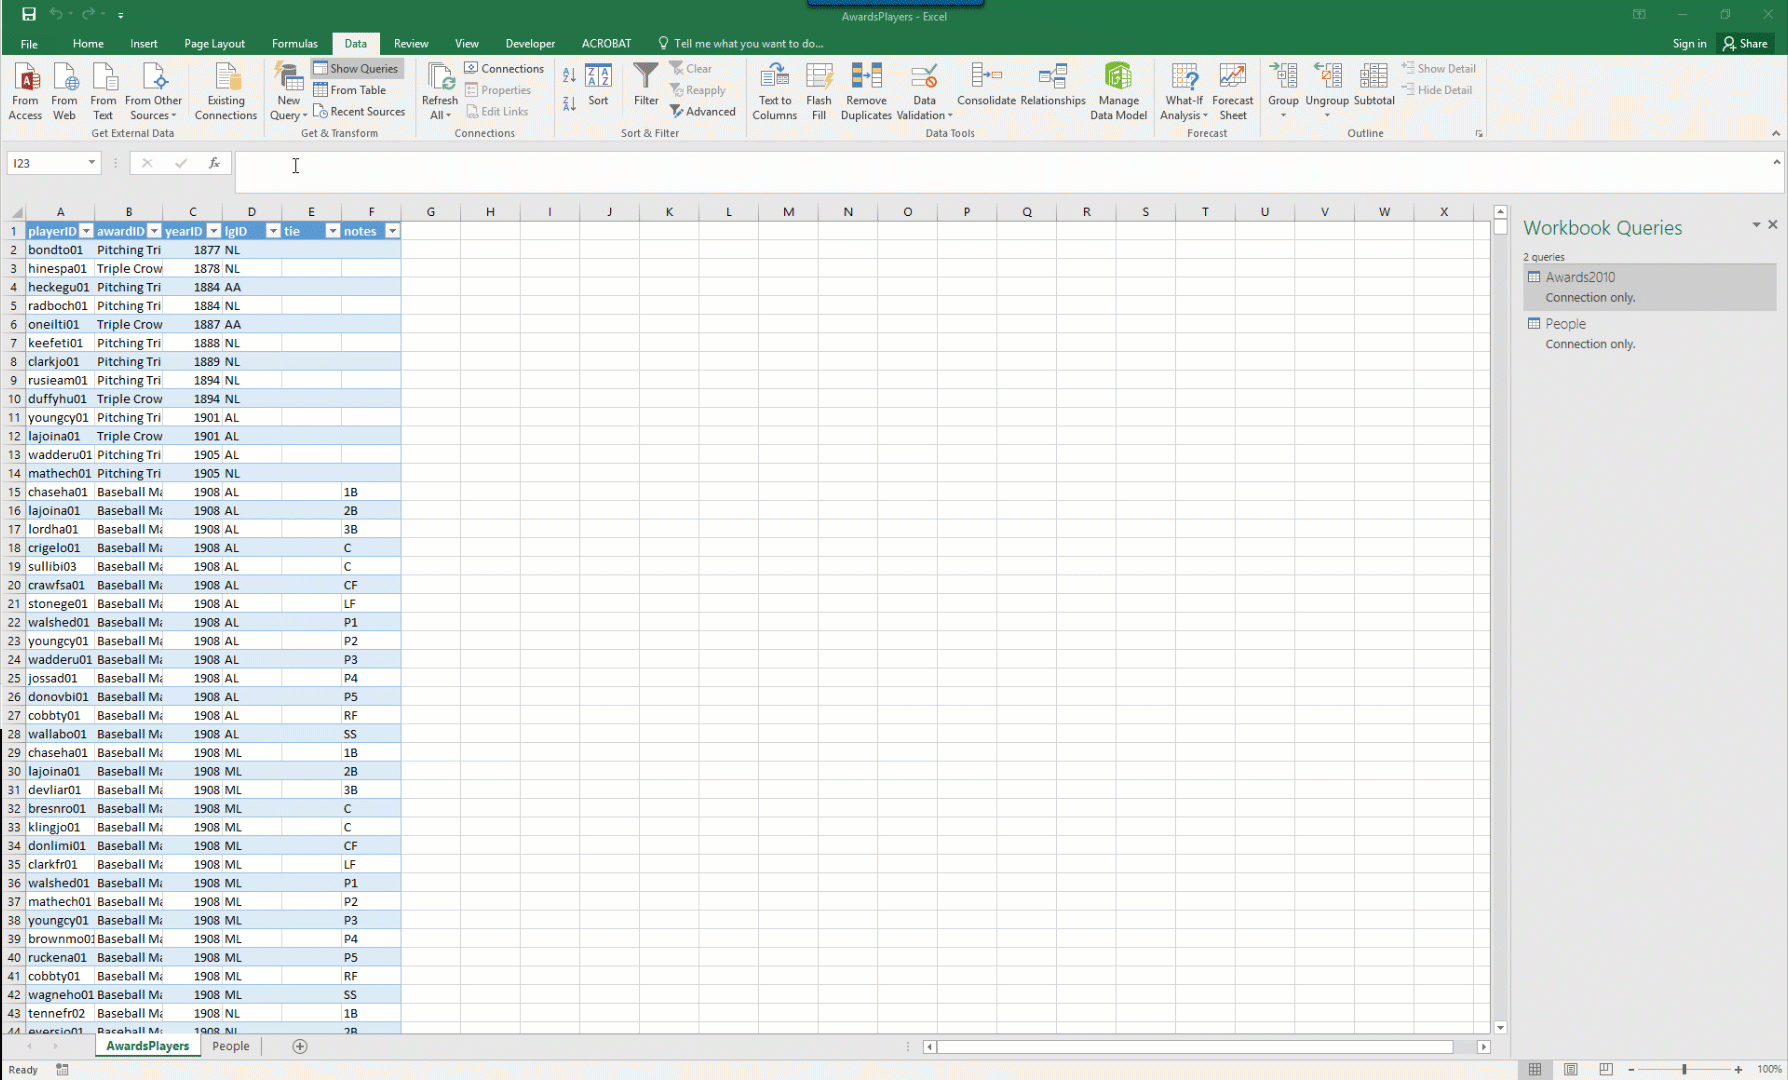1788x1080 pixels.
Task: Switch to Page Break Preview view
Action: 1605,1069
